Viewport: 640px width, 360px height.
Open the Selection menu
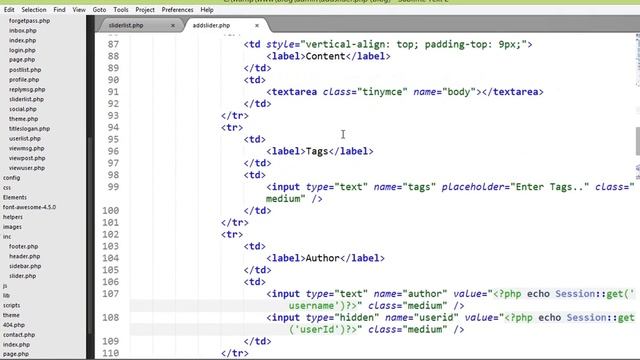pyautogui.click(x=33, y=9)
